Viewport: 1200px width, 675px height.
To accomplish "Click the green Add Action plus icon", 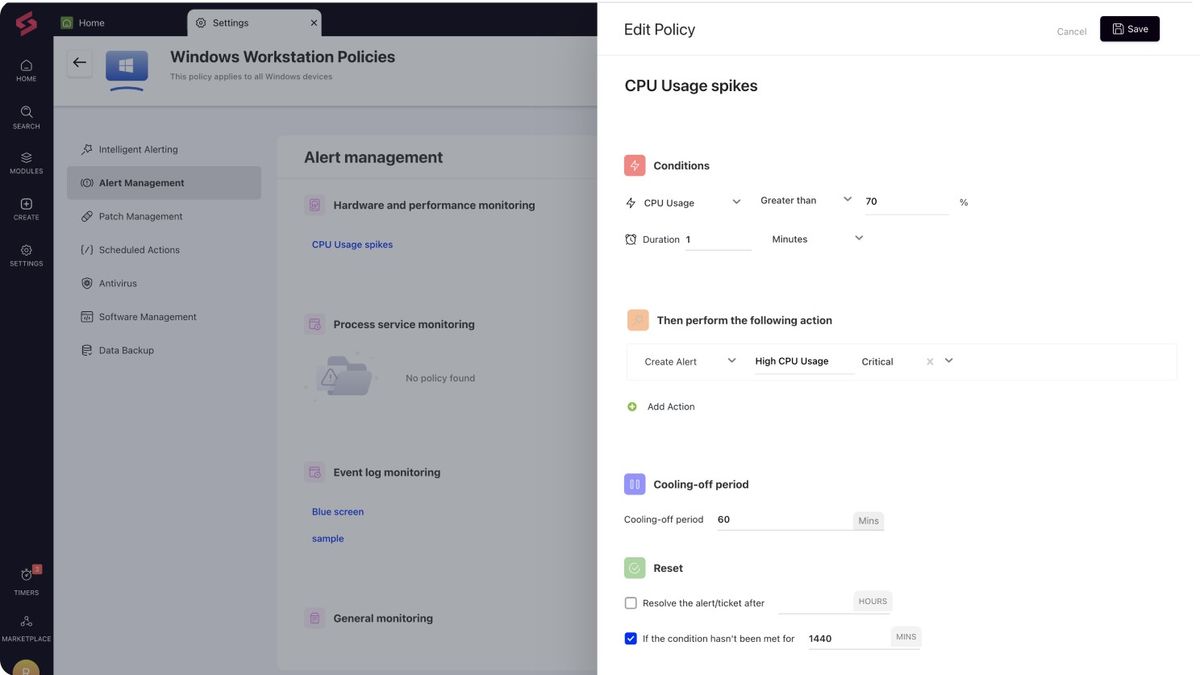I will [632, 407].
